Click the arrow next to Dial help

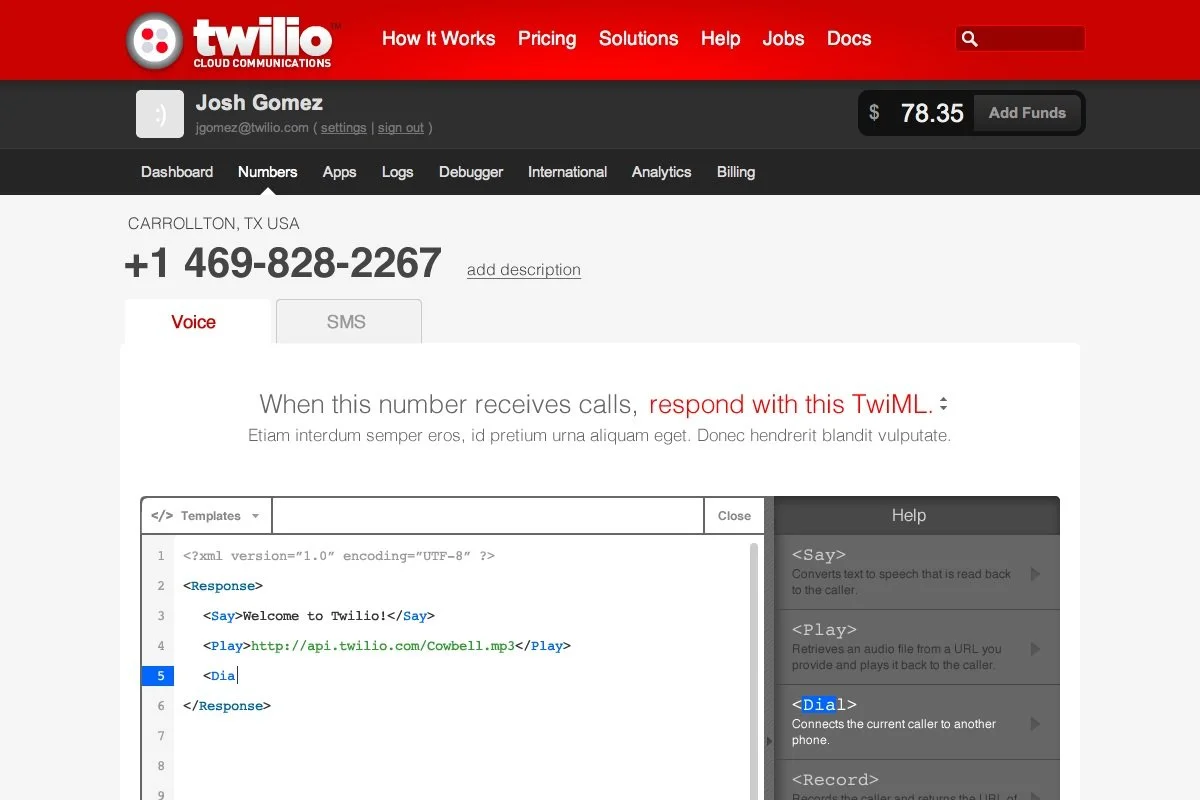[1036, 724]
